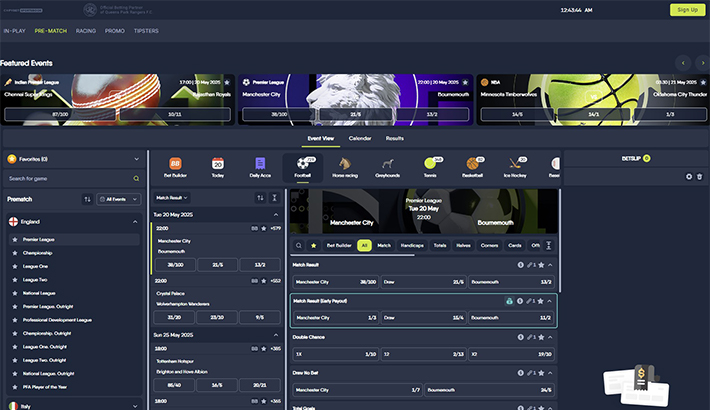This screenshot has height=410, width=710.
Task: Filter markets by Corners
Action: click(x=489, y=246)
